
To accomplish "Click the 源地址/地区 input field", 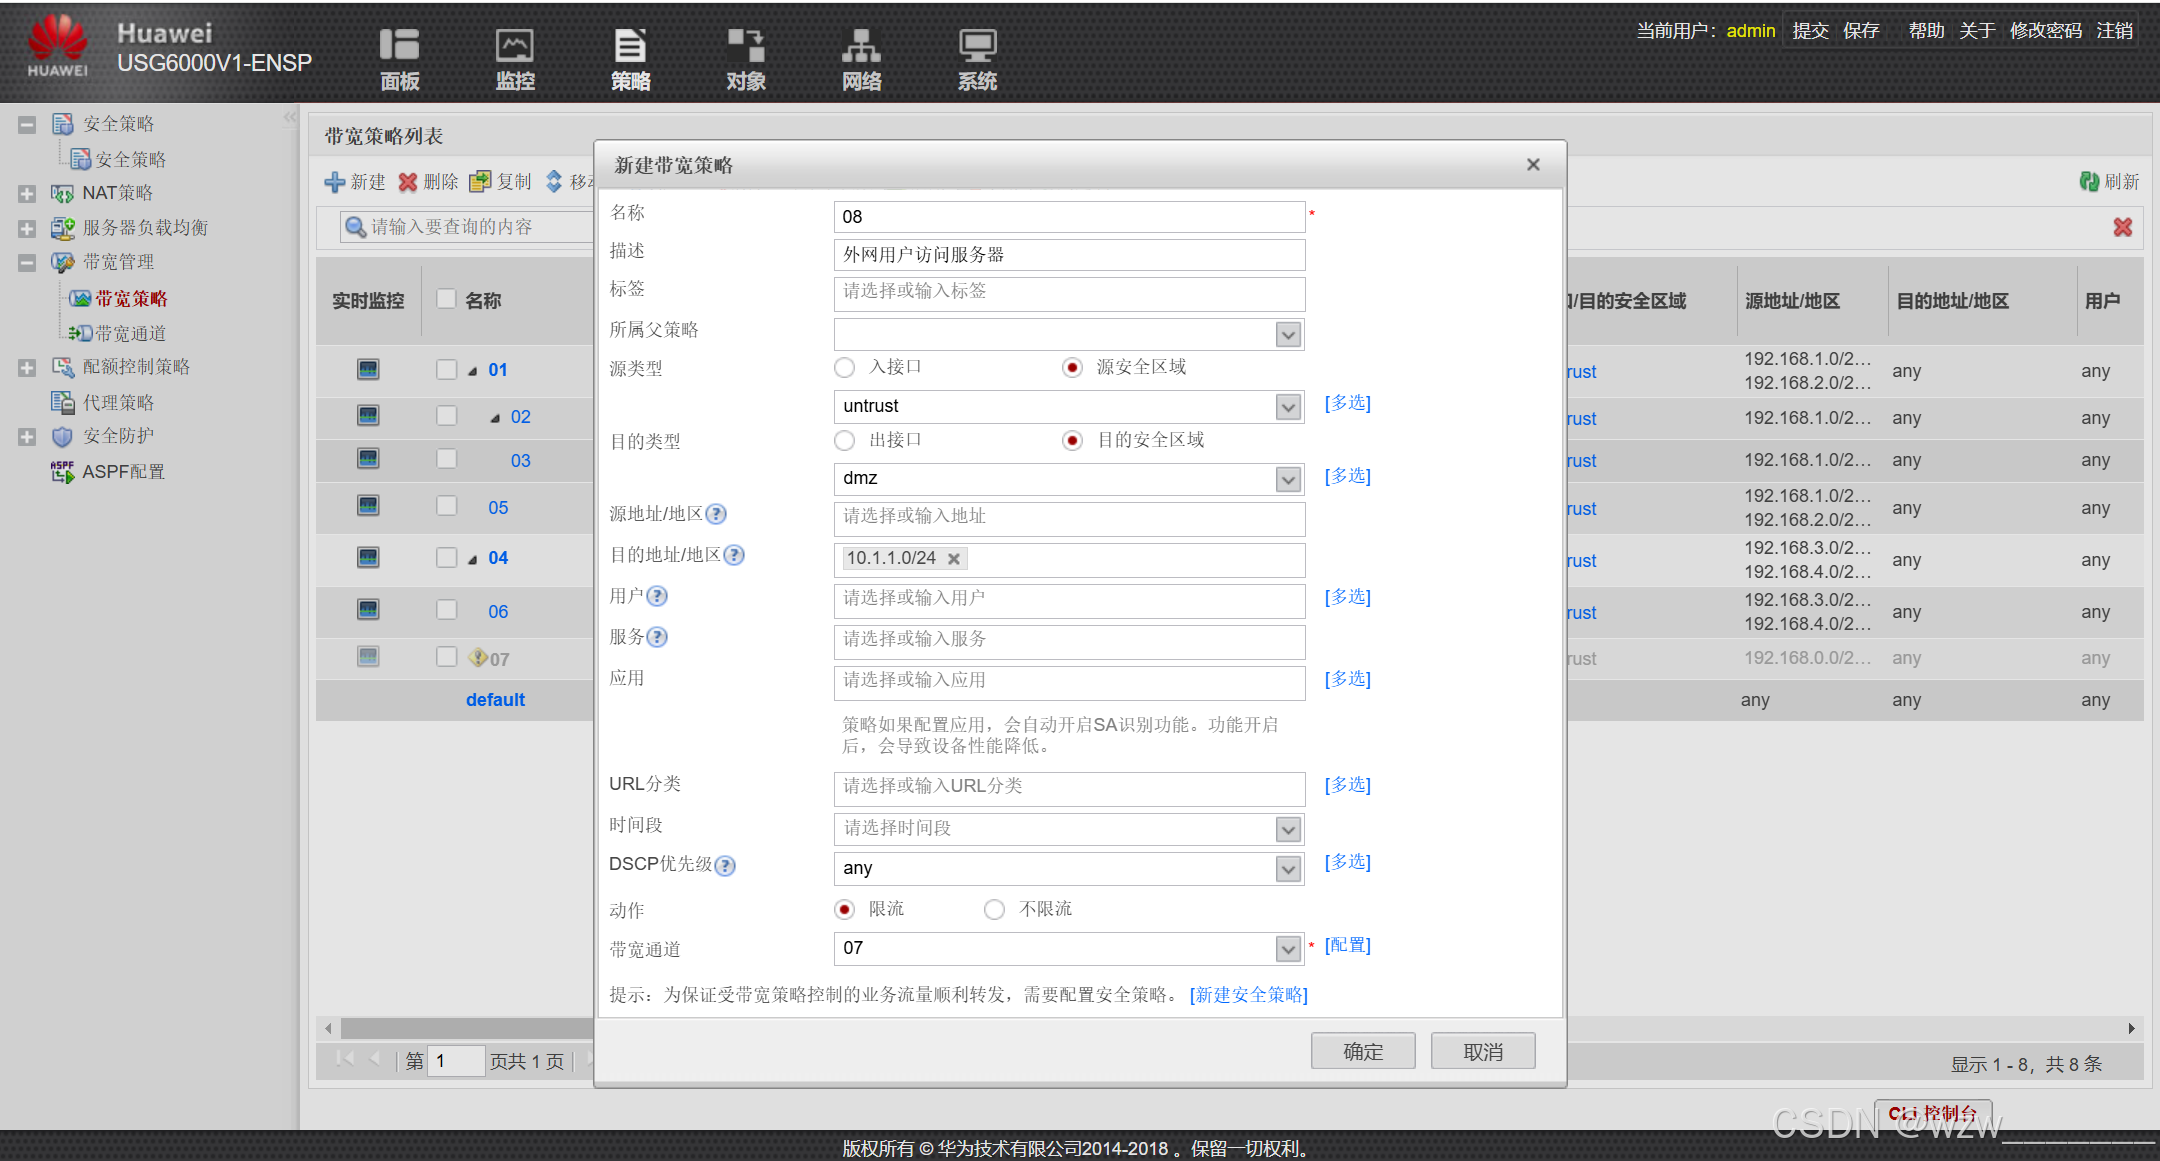I will [x=1068, y=517].
